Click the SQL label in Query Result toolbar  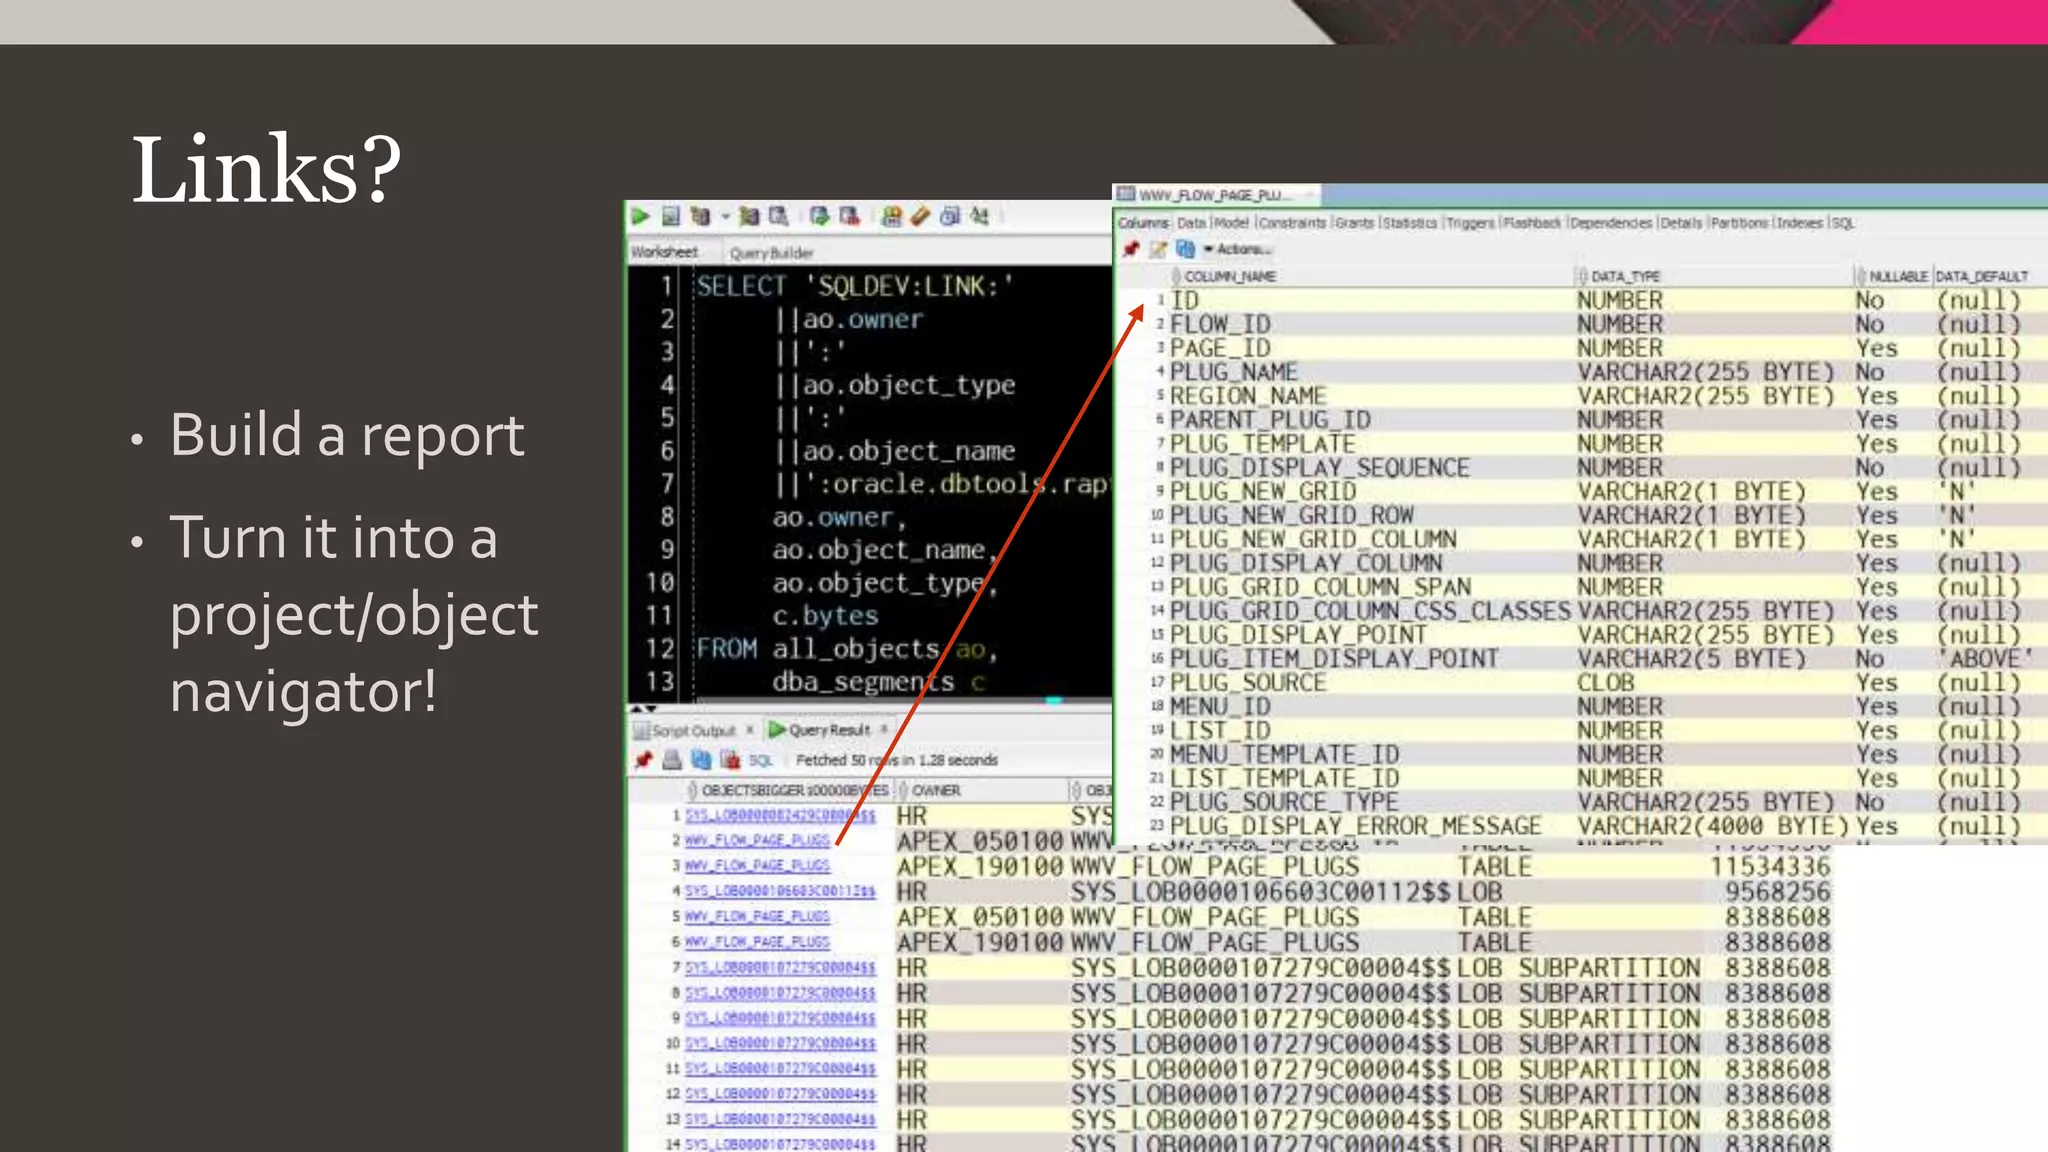tap(761, 760)
